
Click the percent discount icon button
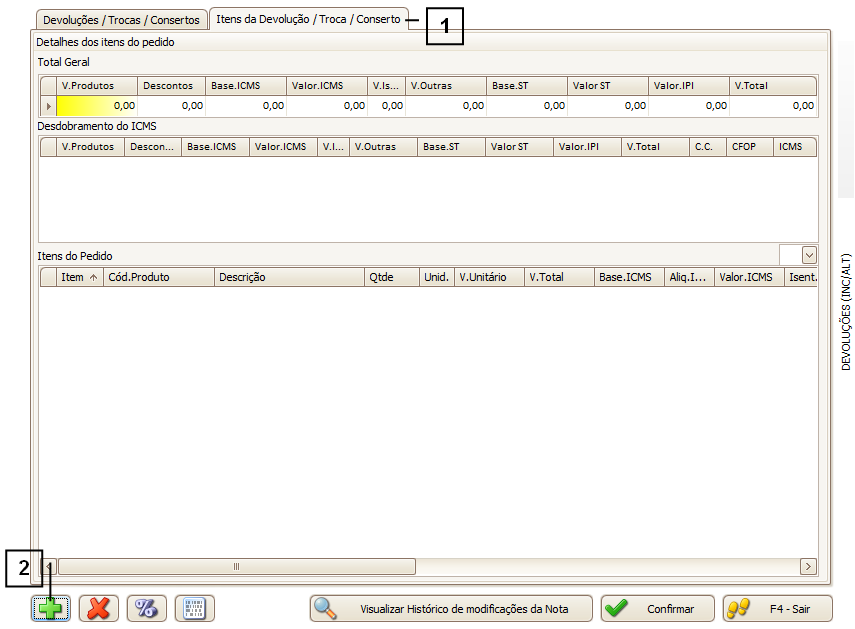pyautogui.click(x=147, y=608)
